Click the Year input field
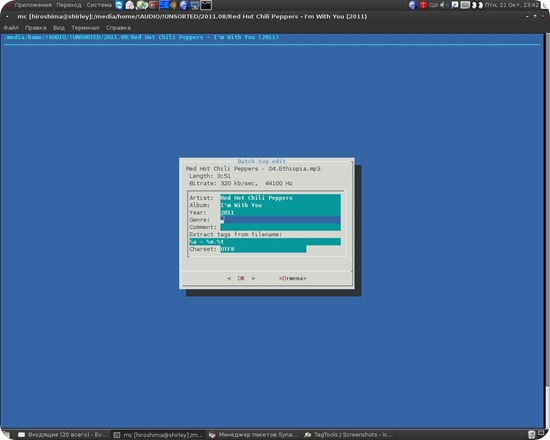550x440 pixels. coord(280,213)
